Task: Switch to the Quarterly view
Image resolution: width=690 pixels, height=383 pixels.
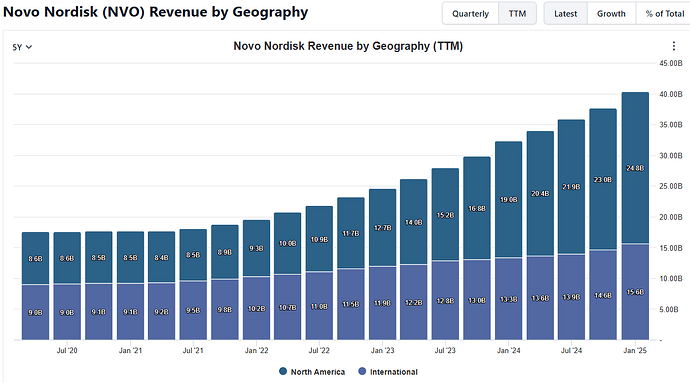Action: pos(470,14)
